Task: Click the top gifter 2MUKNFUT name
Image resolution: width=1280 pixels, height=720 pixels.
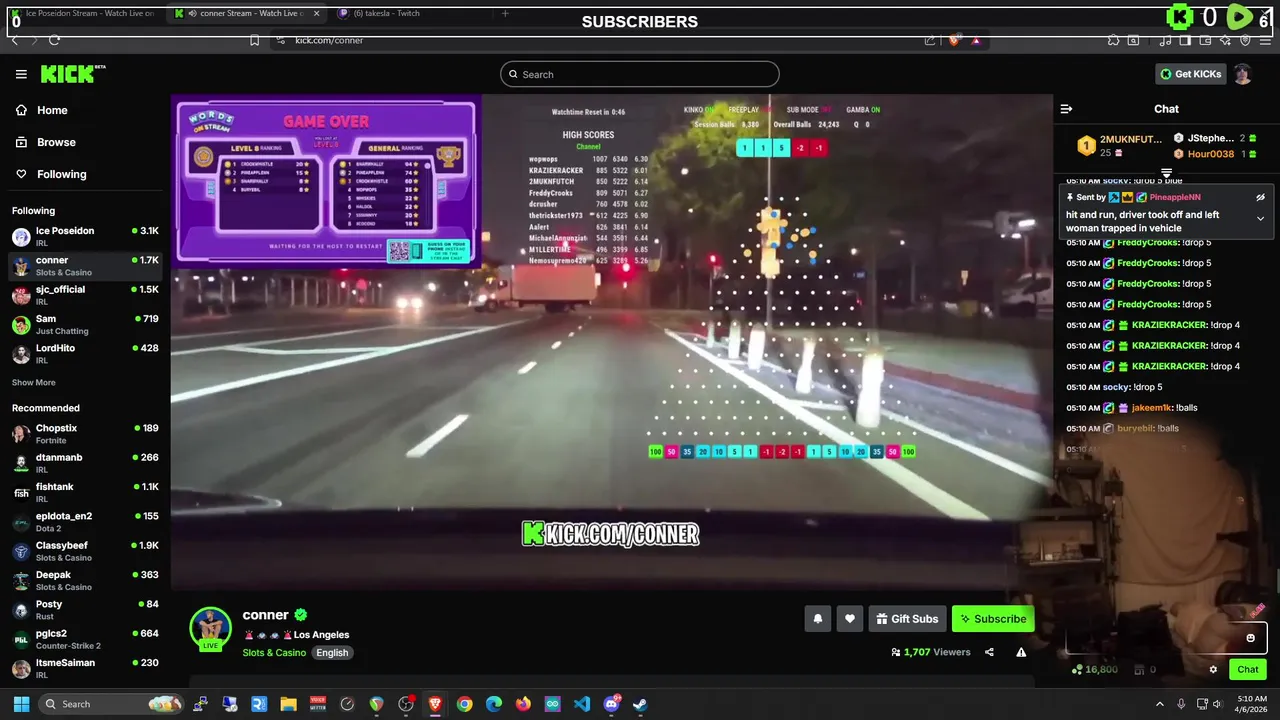Action: [1131, 139]
